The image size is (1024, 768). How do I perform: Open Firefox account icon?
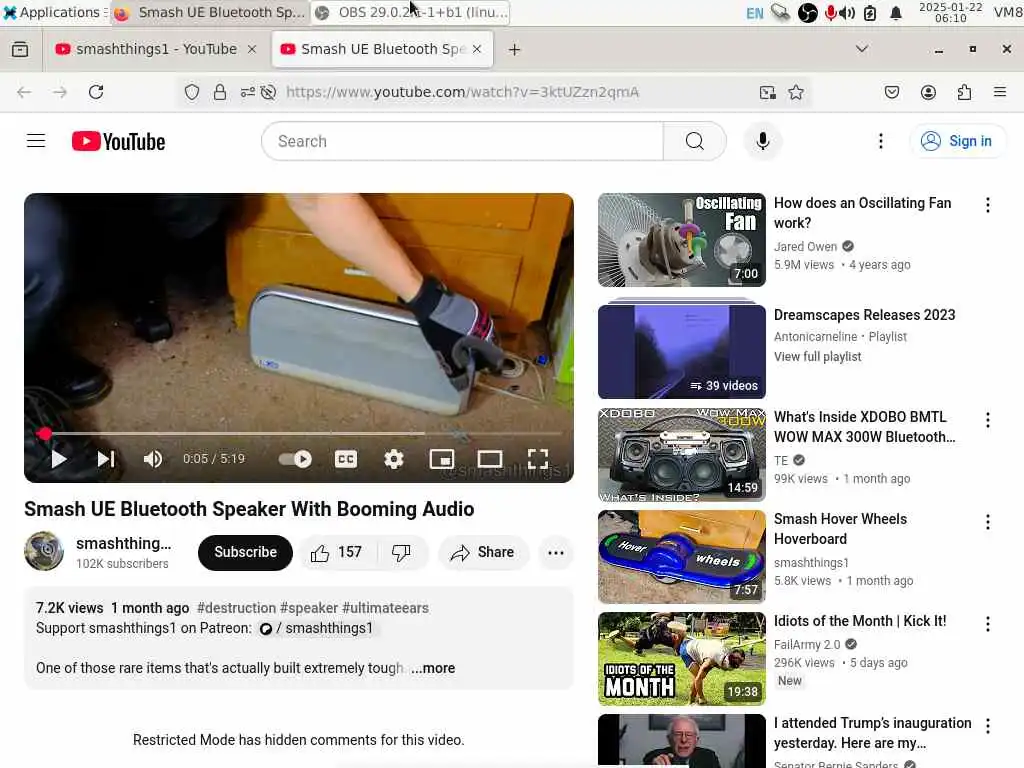point(928,92)
